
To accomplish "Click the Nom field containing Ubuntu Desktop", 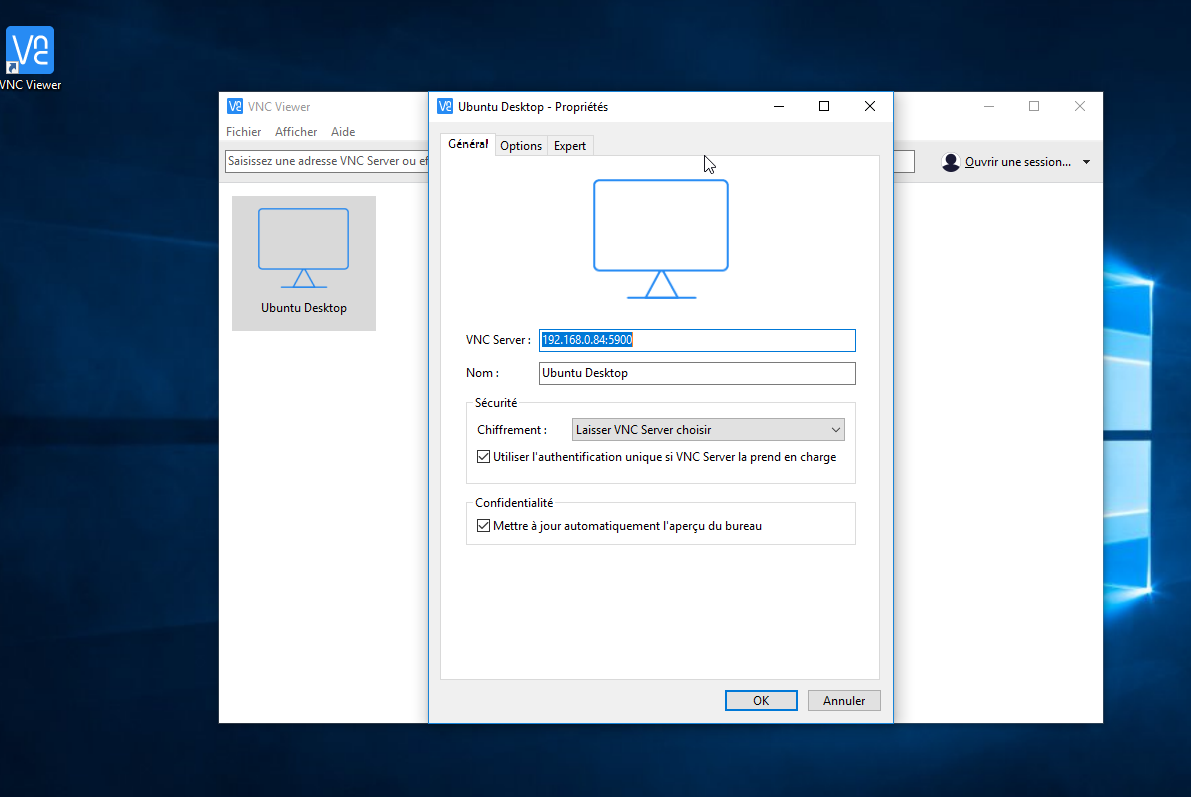I will click(x=697, y=373).
